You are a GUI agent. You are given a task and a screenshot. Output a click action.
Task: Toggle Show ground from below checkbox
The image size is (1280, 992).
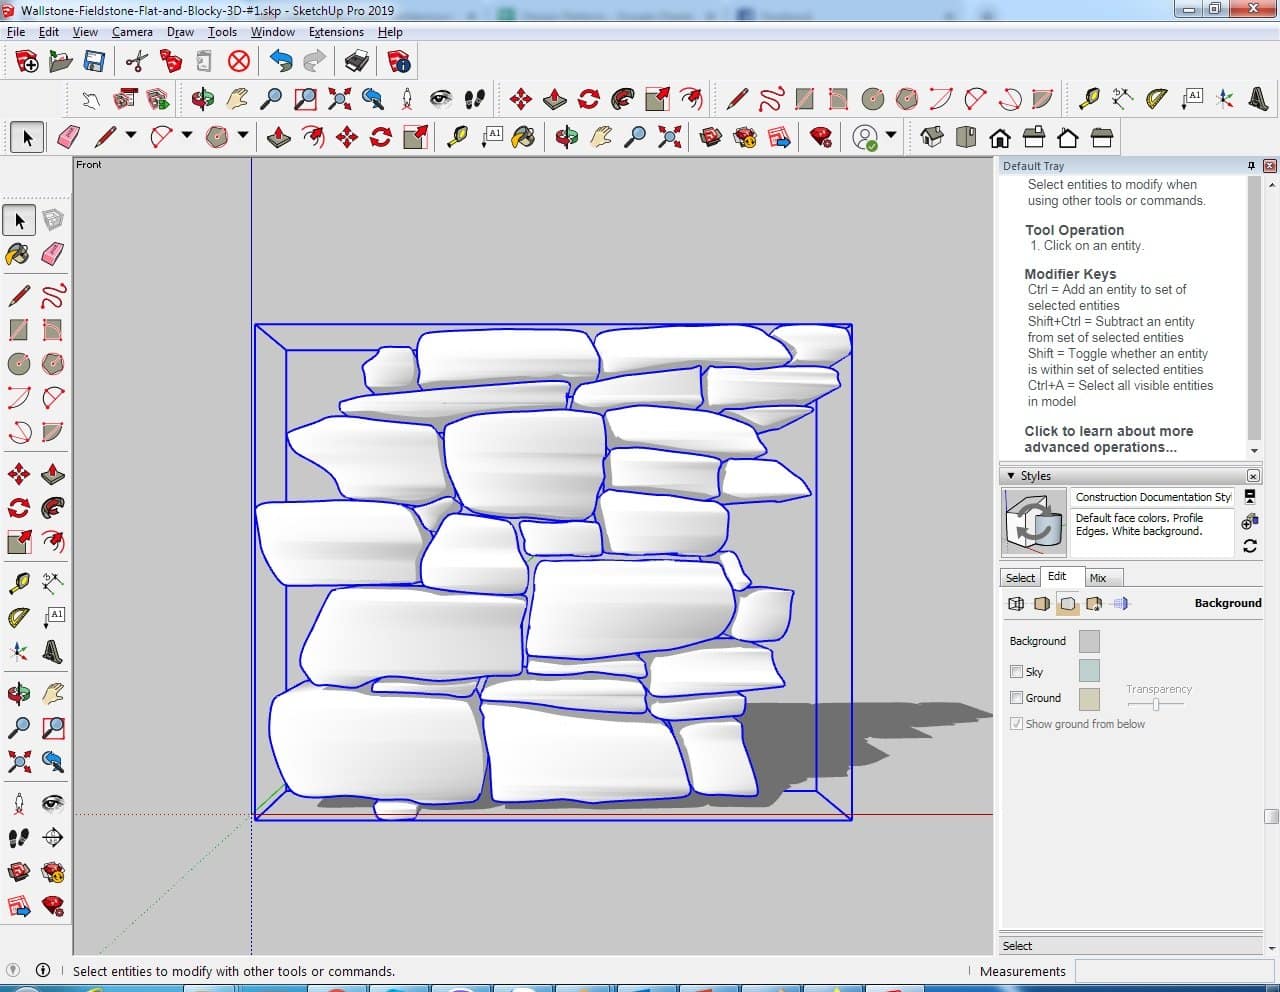(x=1016, y=724)
